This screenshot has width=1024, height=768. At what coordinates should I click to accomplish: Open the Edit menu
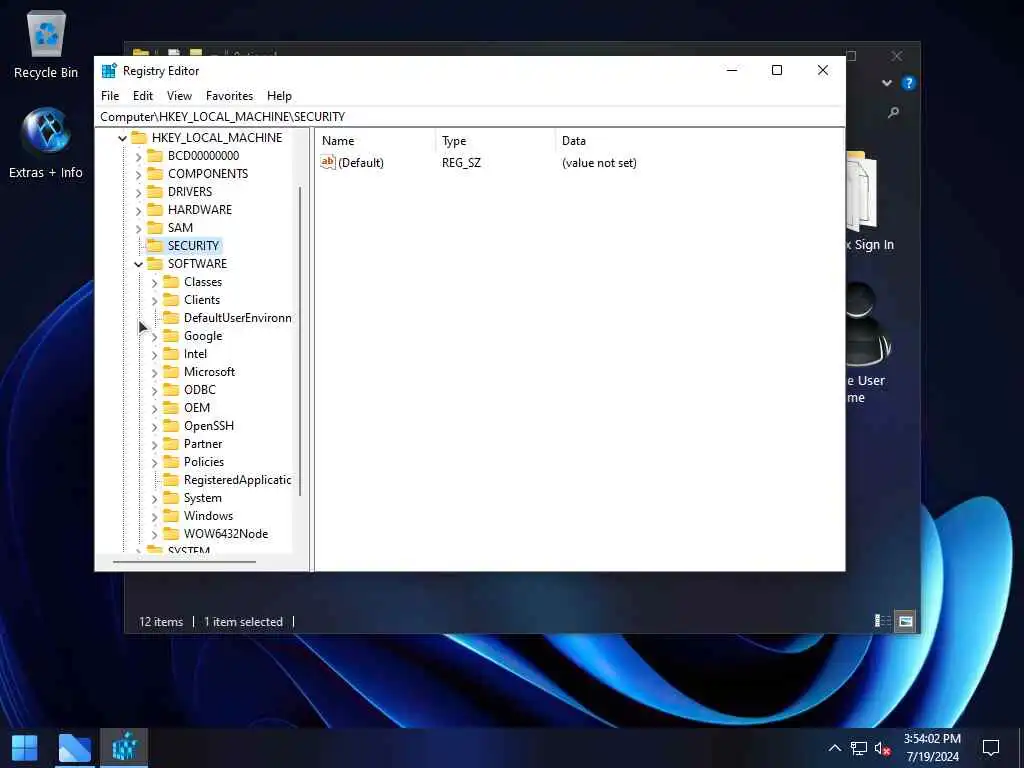(142, 96)
